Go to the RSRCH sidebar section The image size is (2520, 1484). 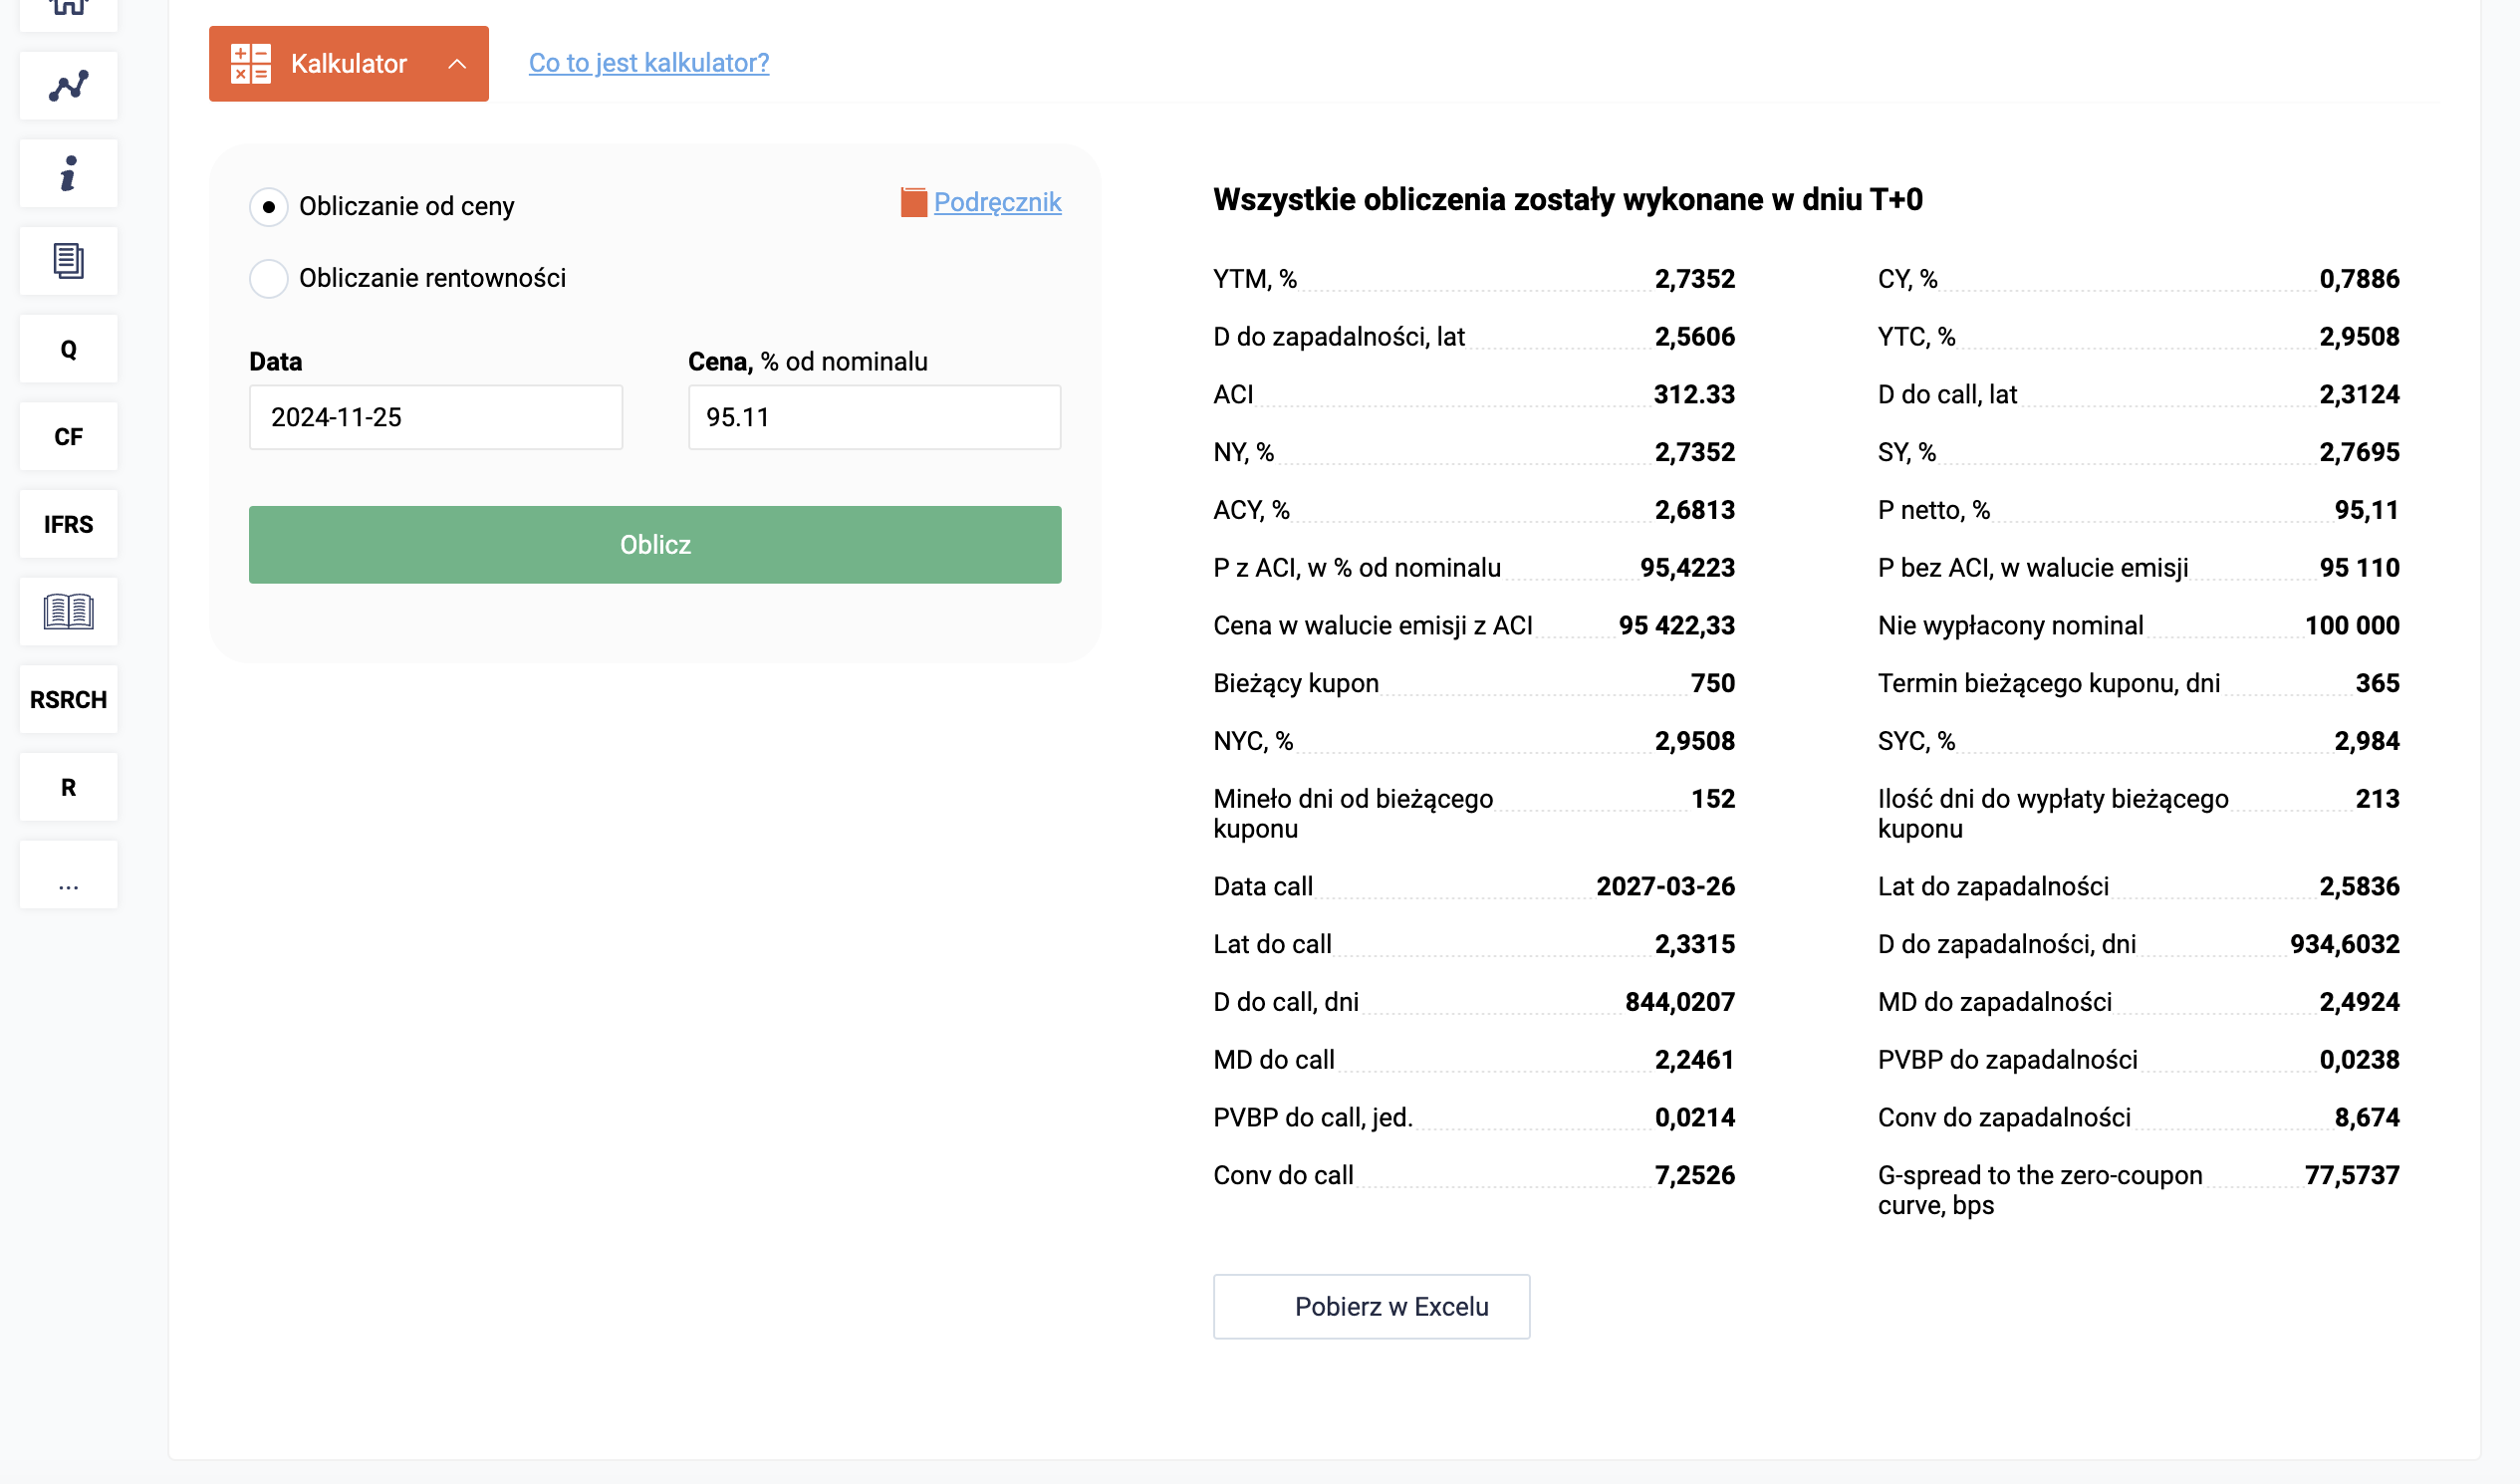68,699
